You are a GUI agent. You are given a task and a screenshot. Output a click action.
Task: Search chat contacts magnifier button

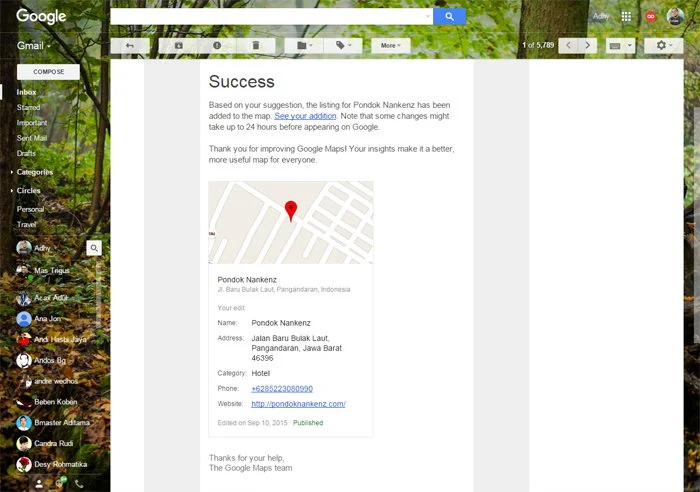(94, 248)
